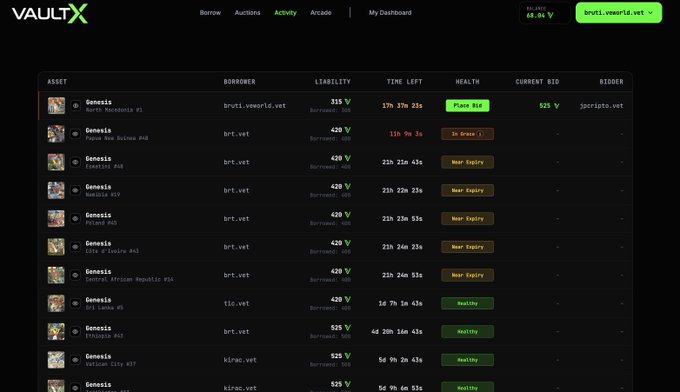Viewport: 680px width, 392px height.
Task: Toggle eye icon for Eswatini #48
Action: (75, 162)
